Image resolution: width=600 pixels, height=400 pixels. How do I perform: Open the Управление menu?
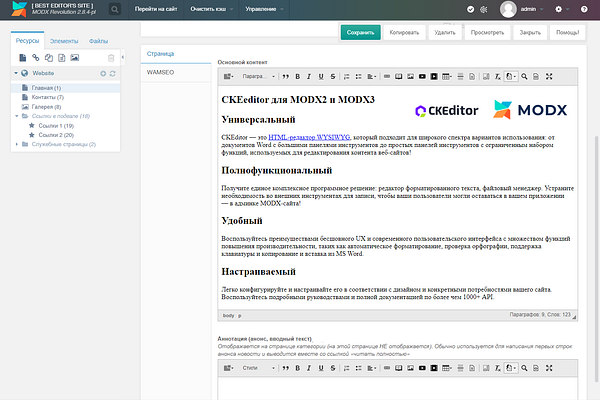(264, 9)
